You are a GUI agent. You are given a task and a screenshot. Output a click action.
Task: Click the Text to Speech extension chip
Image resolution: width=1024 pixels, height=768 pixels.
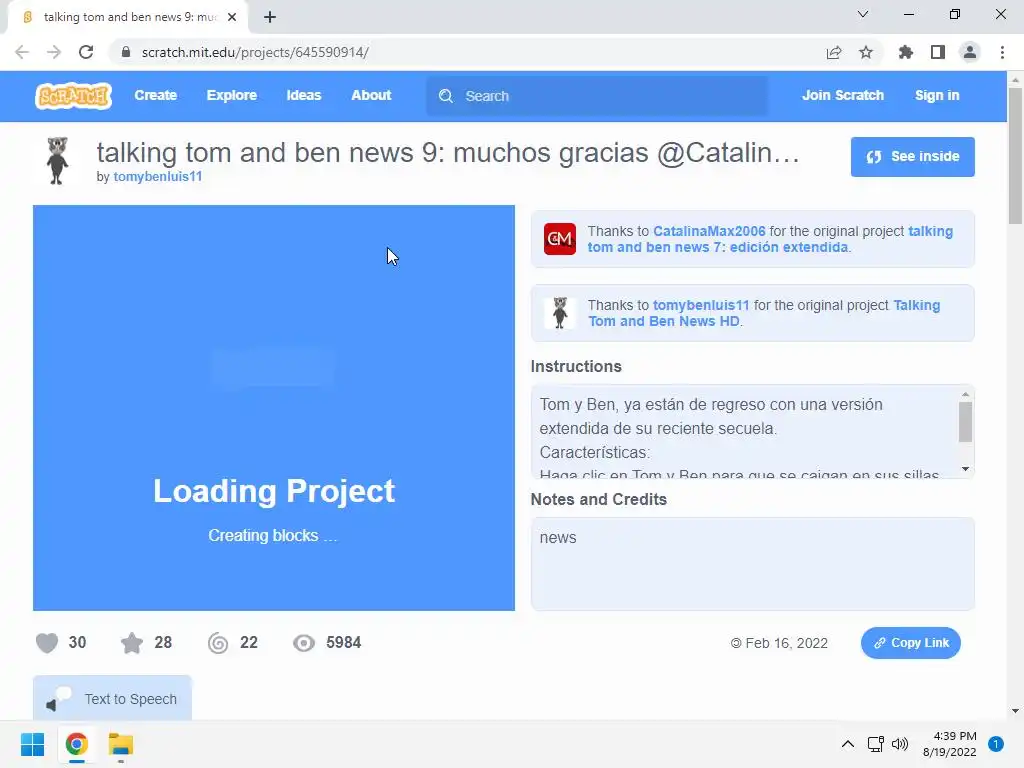pyautogui.click(x=112, y=698)
